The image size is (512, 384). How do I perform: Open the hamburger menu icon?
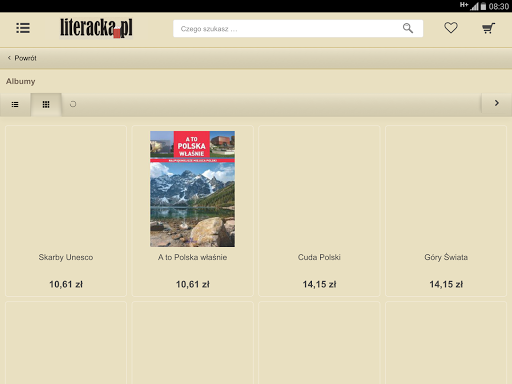[23, 28]
